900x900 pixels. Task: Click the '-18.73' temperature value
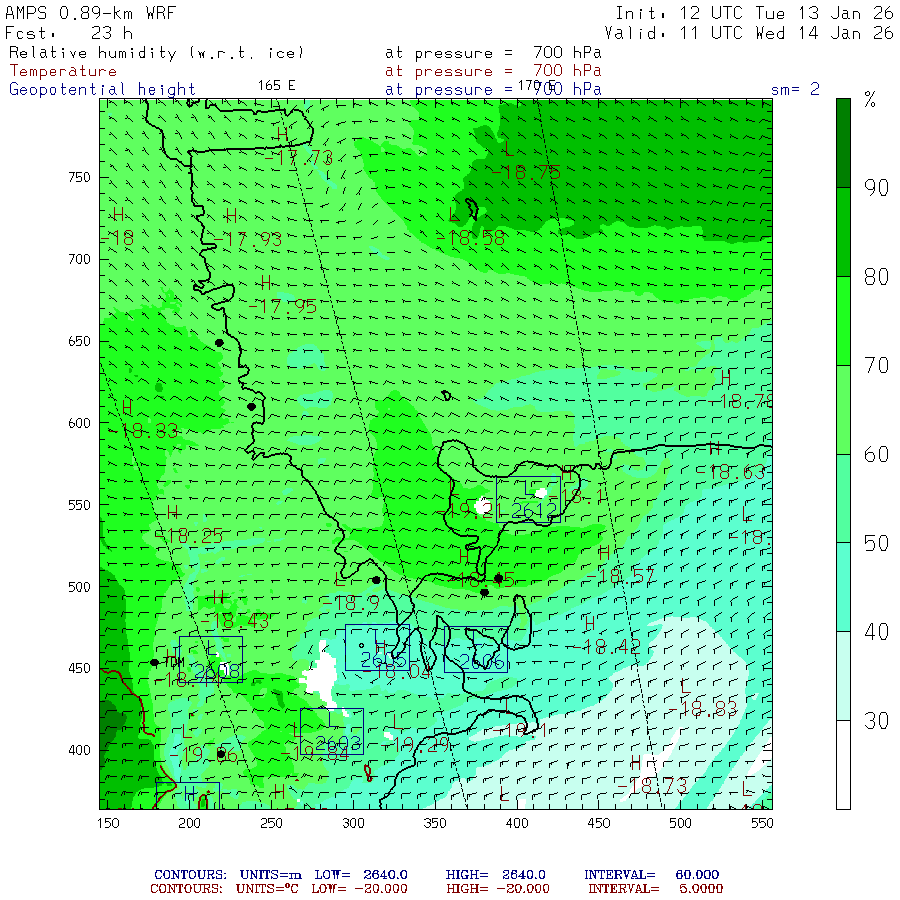[653, 786]
